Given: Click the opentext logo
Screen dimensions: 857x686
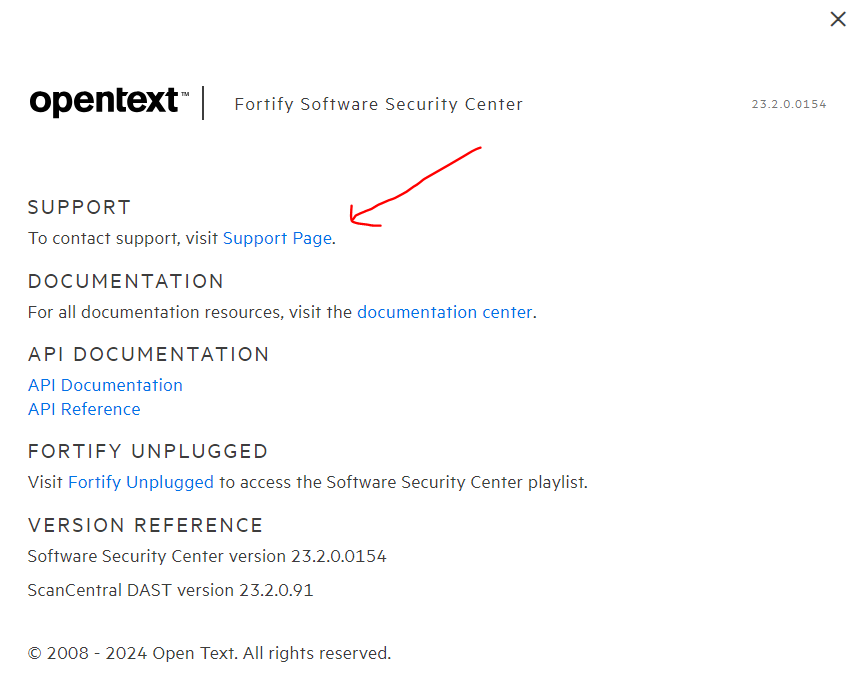Looking at the screenshot, I should point(104,102).
